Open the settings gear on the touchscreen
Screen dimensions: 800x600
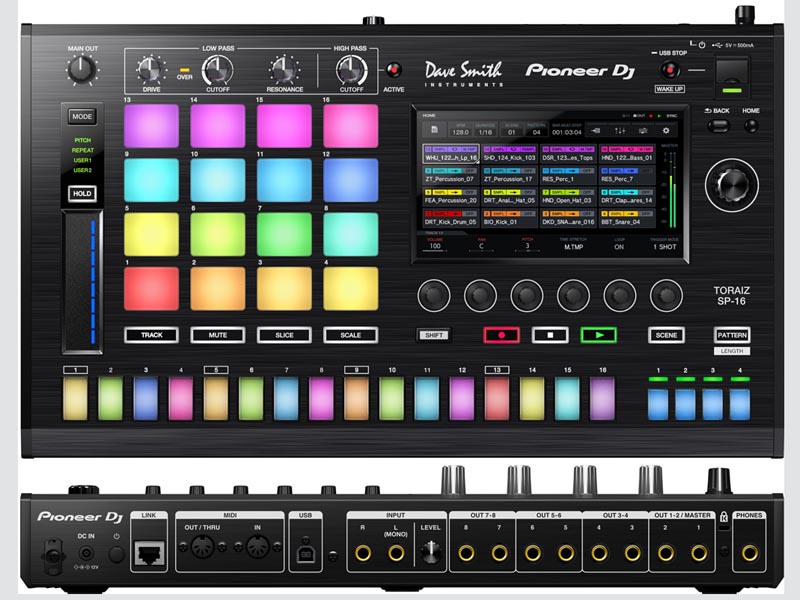(667, 130)
